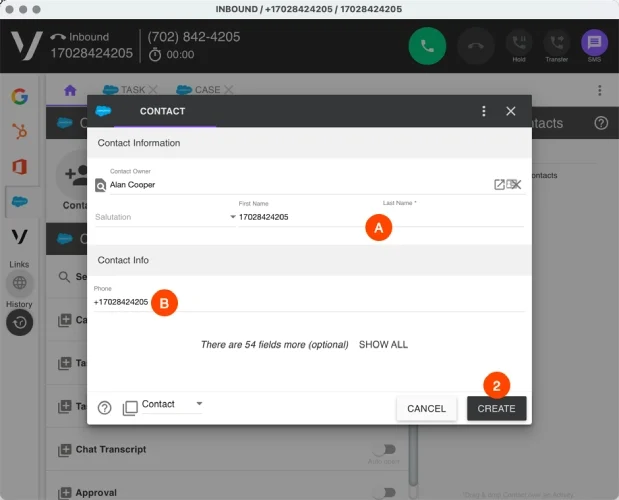Click Vonage logo in header
Image resolution: width=619 pixels, height=500 pixels.
coord(26,46)
